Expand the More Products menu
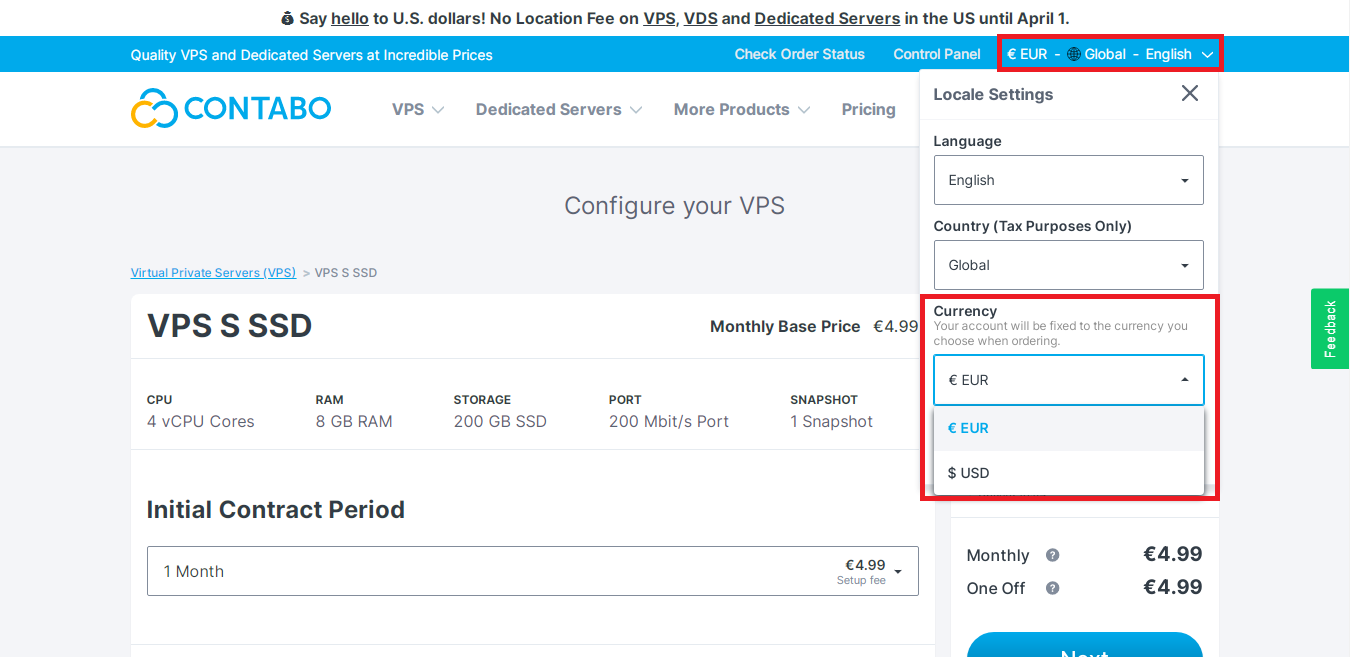This screenshot has height=657, width=1350. [x=742, y=109]
